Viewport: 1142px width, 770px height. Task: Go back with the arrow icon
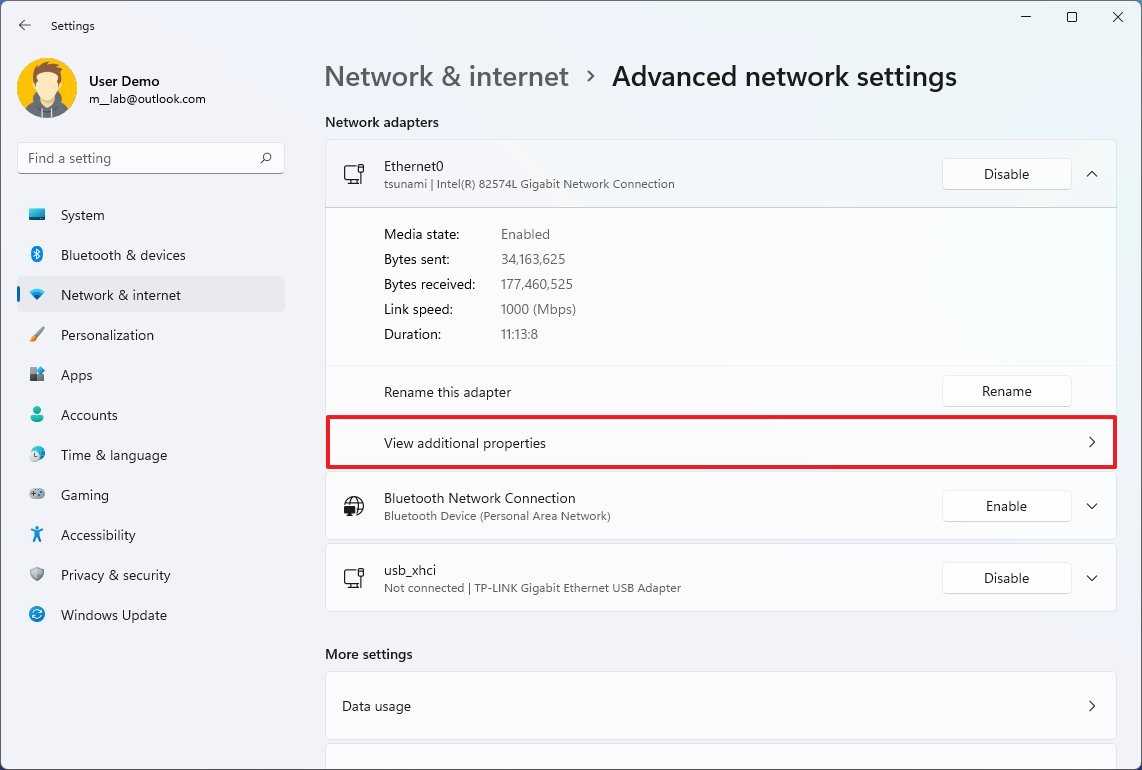(25, 25)
